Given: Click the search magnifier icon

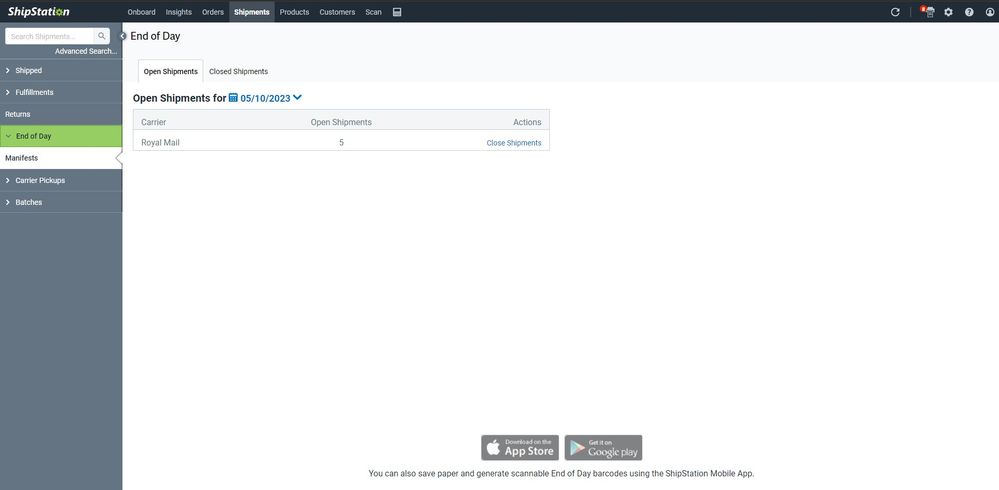Looking at the screenshot, I should point(101,36).
